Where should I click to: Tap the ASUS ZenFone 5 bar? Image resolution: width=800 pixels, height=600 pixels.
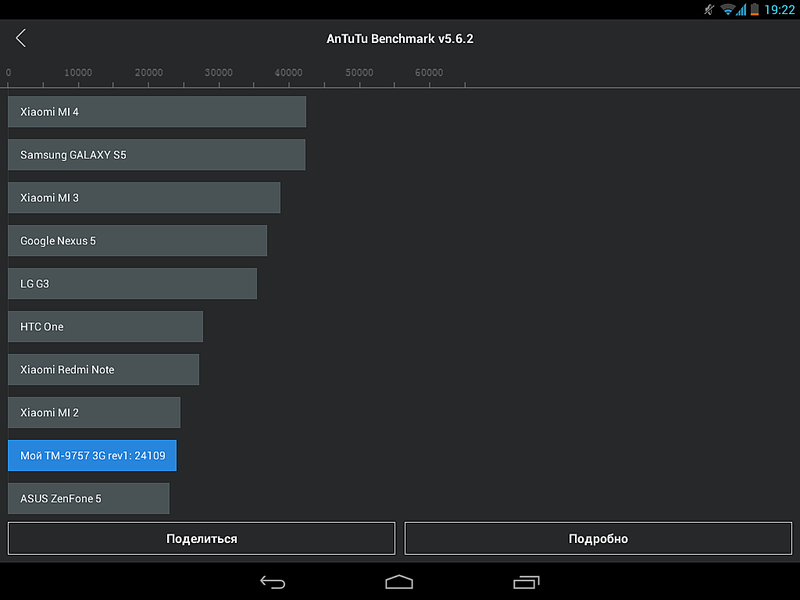coord(88,498)
